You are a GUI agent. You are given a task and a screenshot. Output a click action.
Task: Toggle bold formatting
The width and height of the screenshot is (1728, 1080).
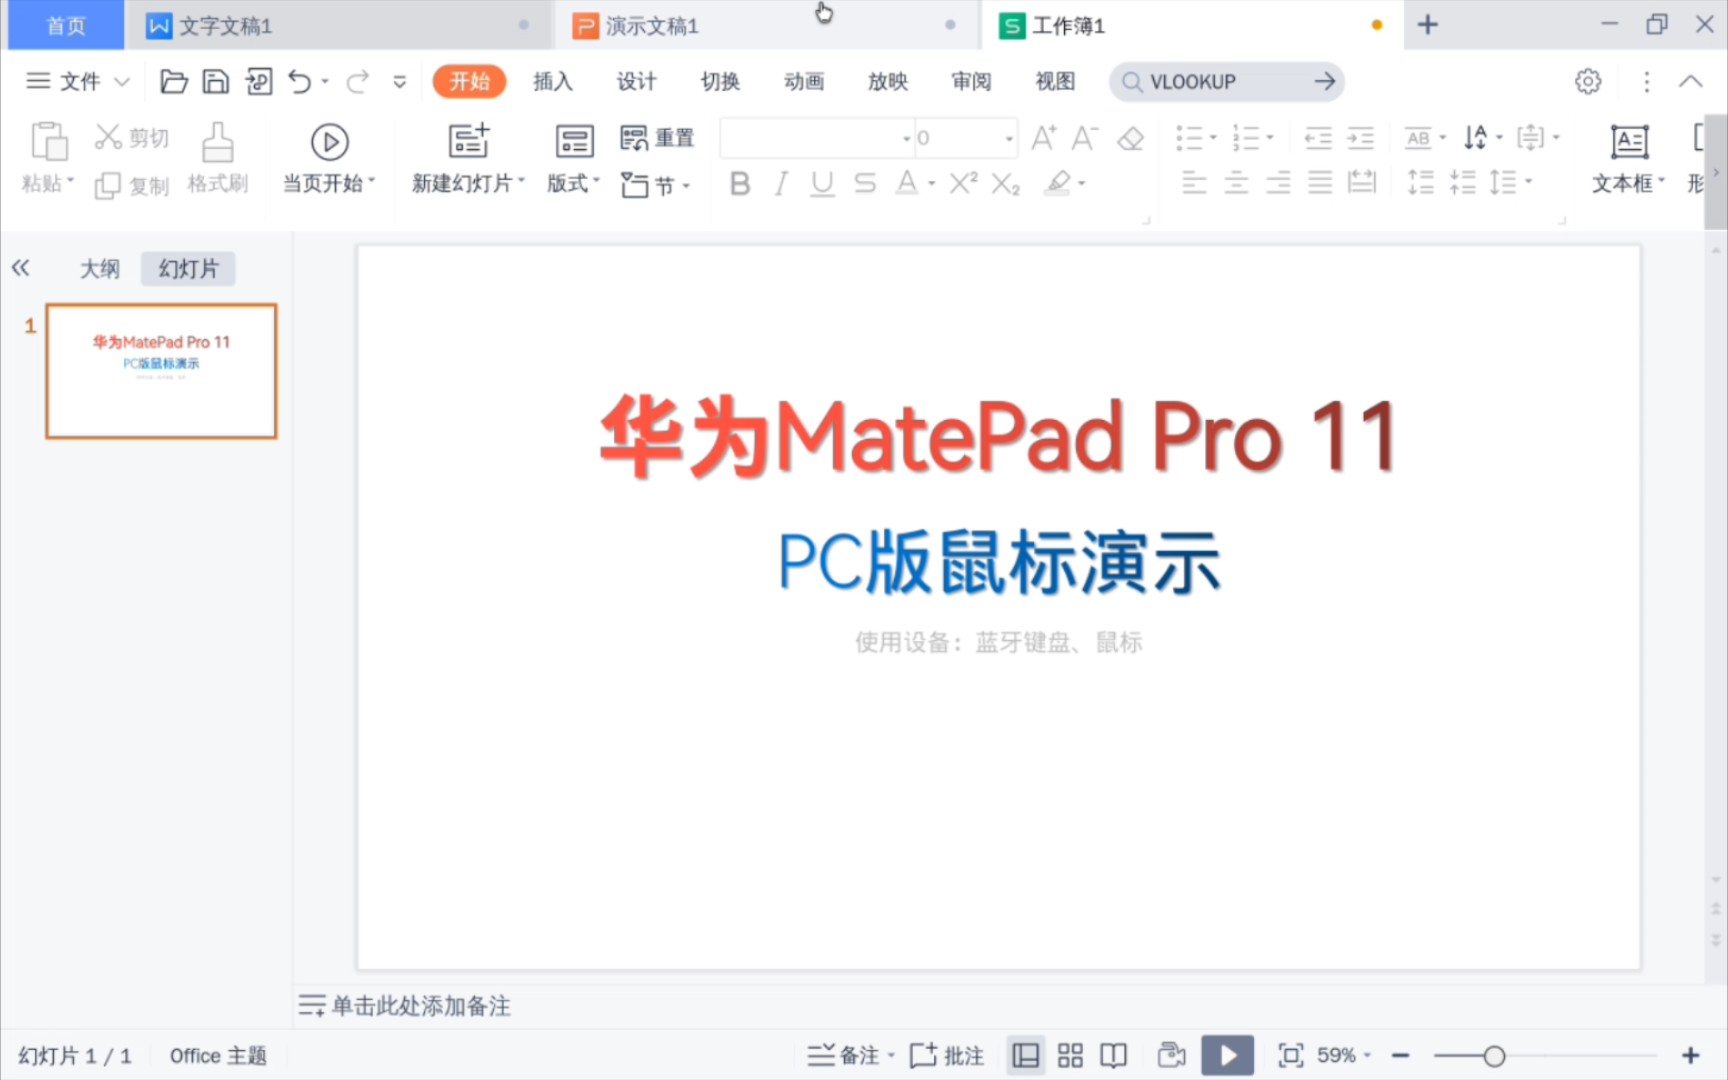click(x=739, y=184)
